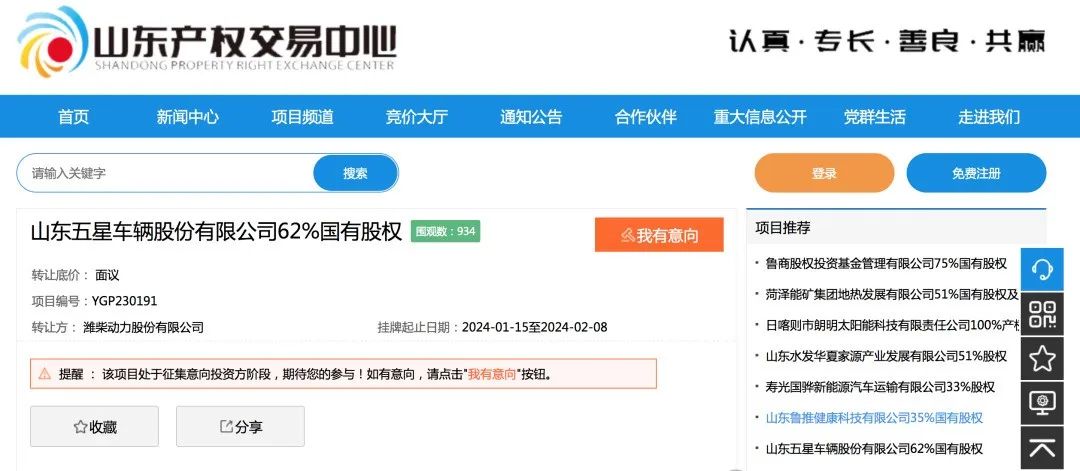Go to 走进我们 page
Image resolution: width=1080 pixels, height=471 pixels.
[x=989, y=117]
